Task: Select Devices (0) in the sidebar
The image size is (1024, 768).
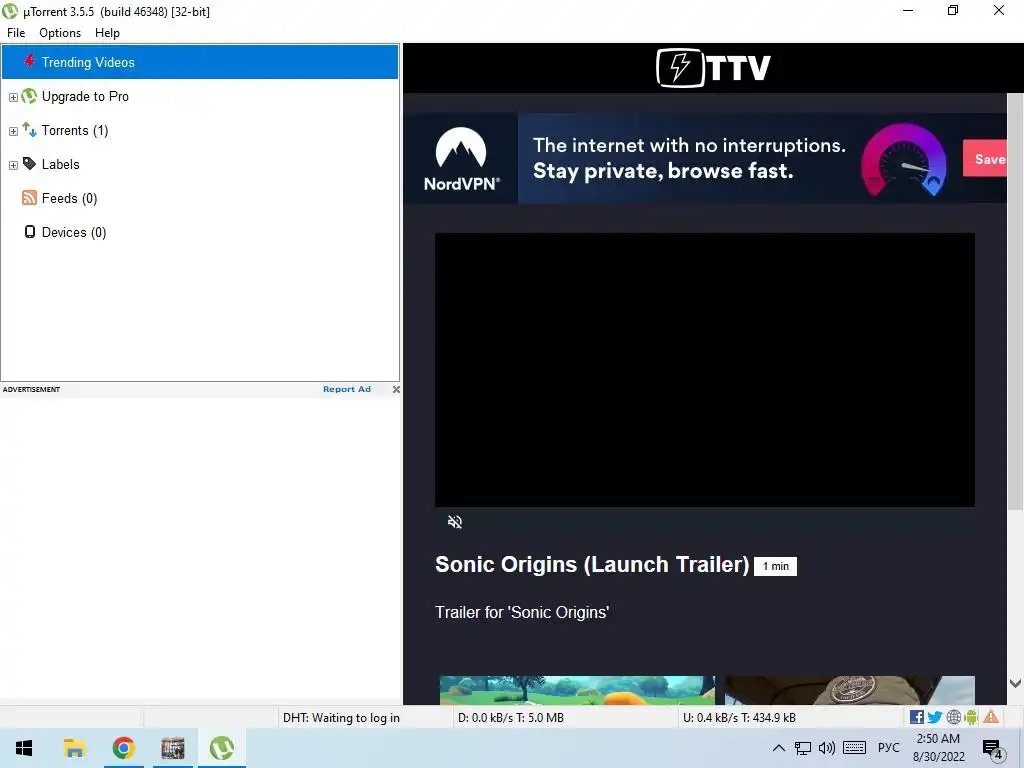Action: pos(74,232)
